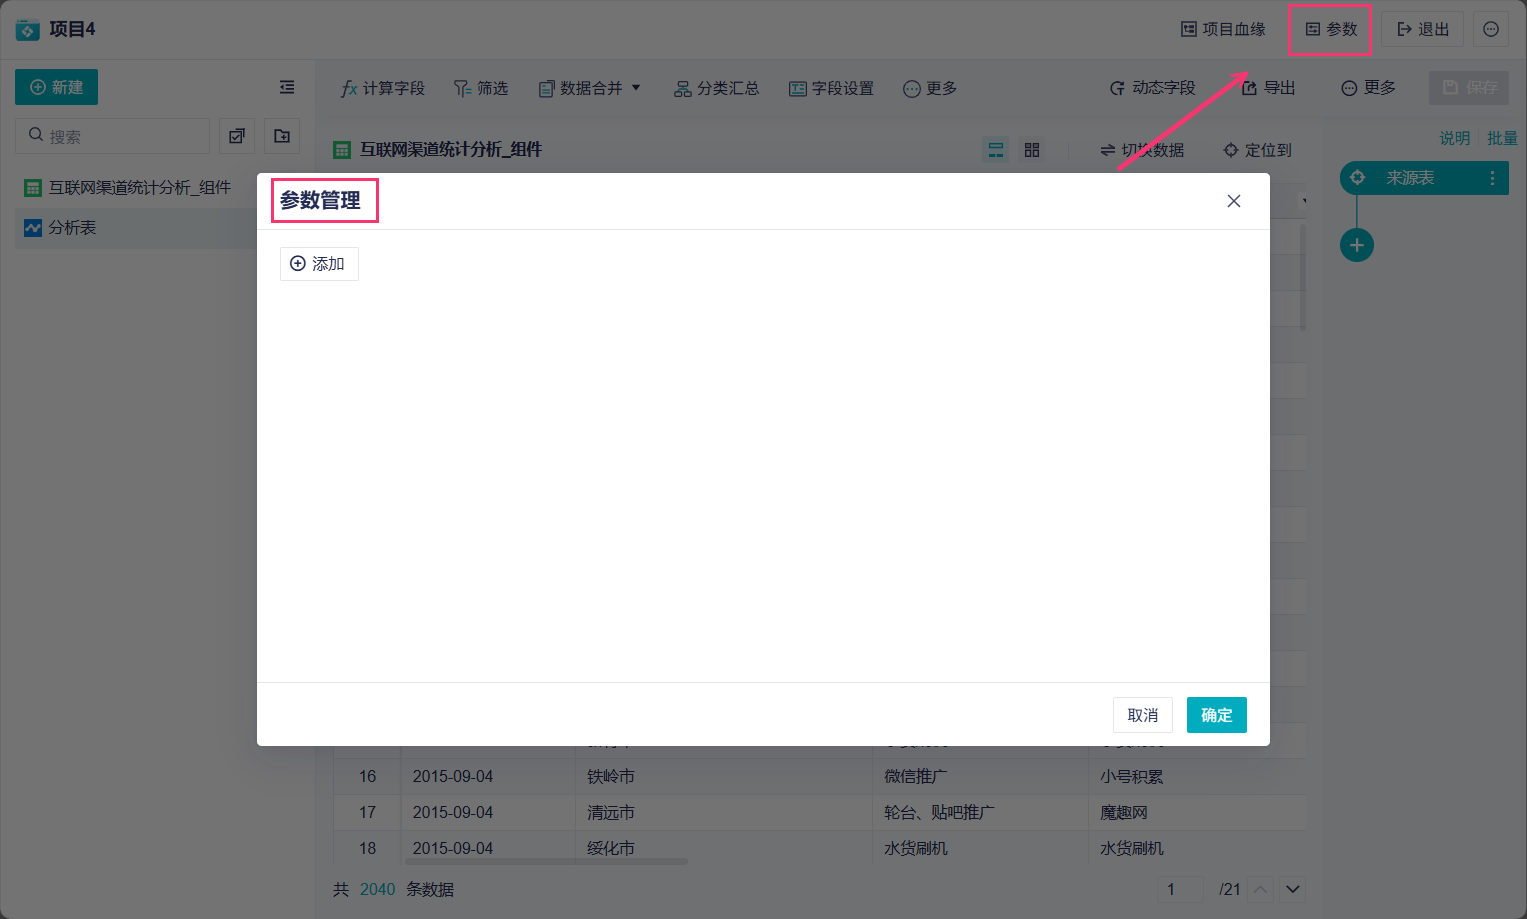Open the 说明 link
The height and width of the screenshot is (919, 1527).
point(1455,138)
